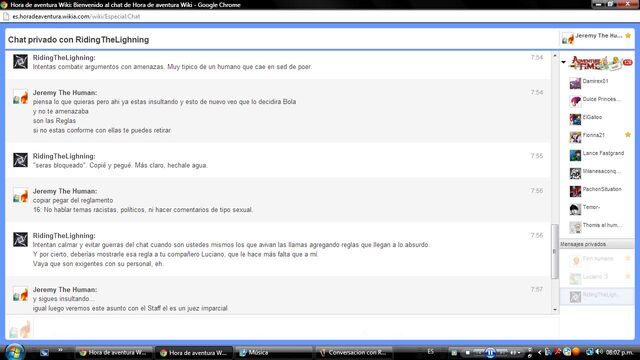Screen dimensions: 640x360
Task: Stop the taskbar media player
Action: pyautogui.click(x=468, y=352)
